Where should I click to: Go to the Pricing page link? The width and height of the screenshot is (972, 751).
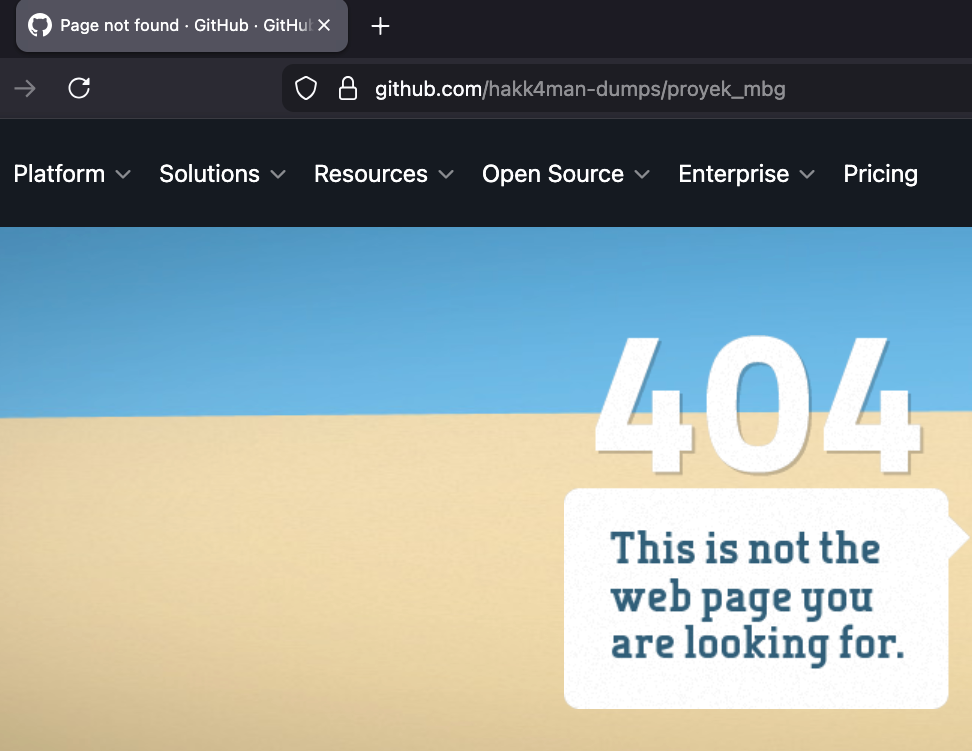point(880,174)
